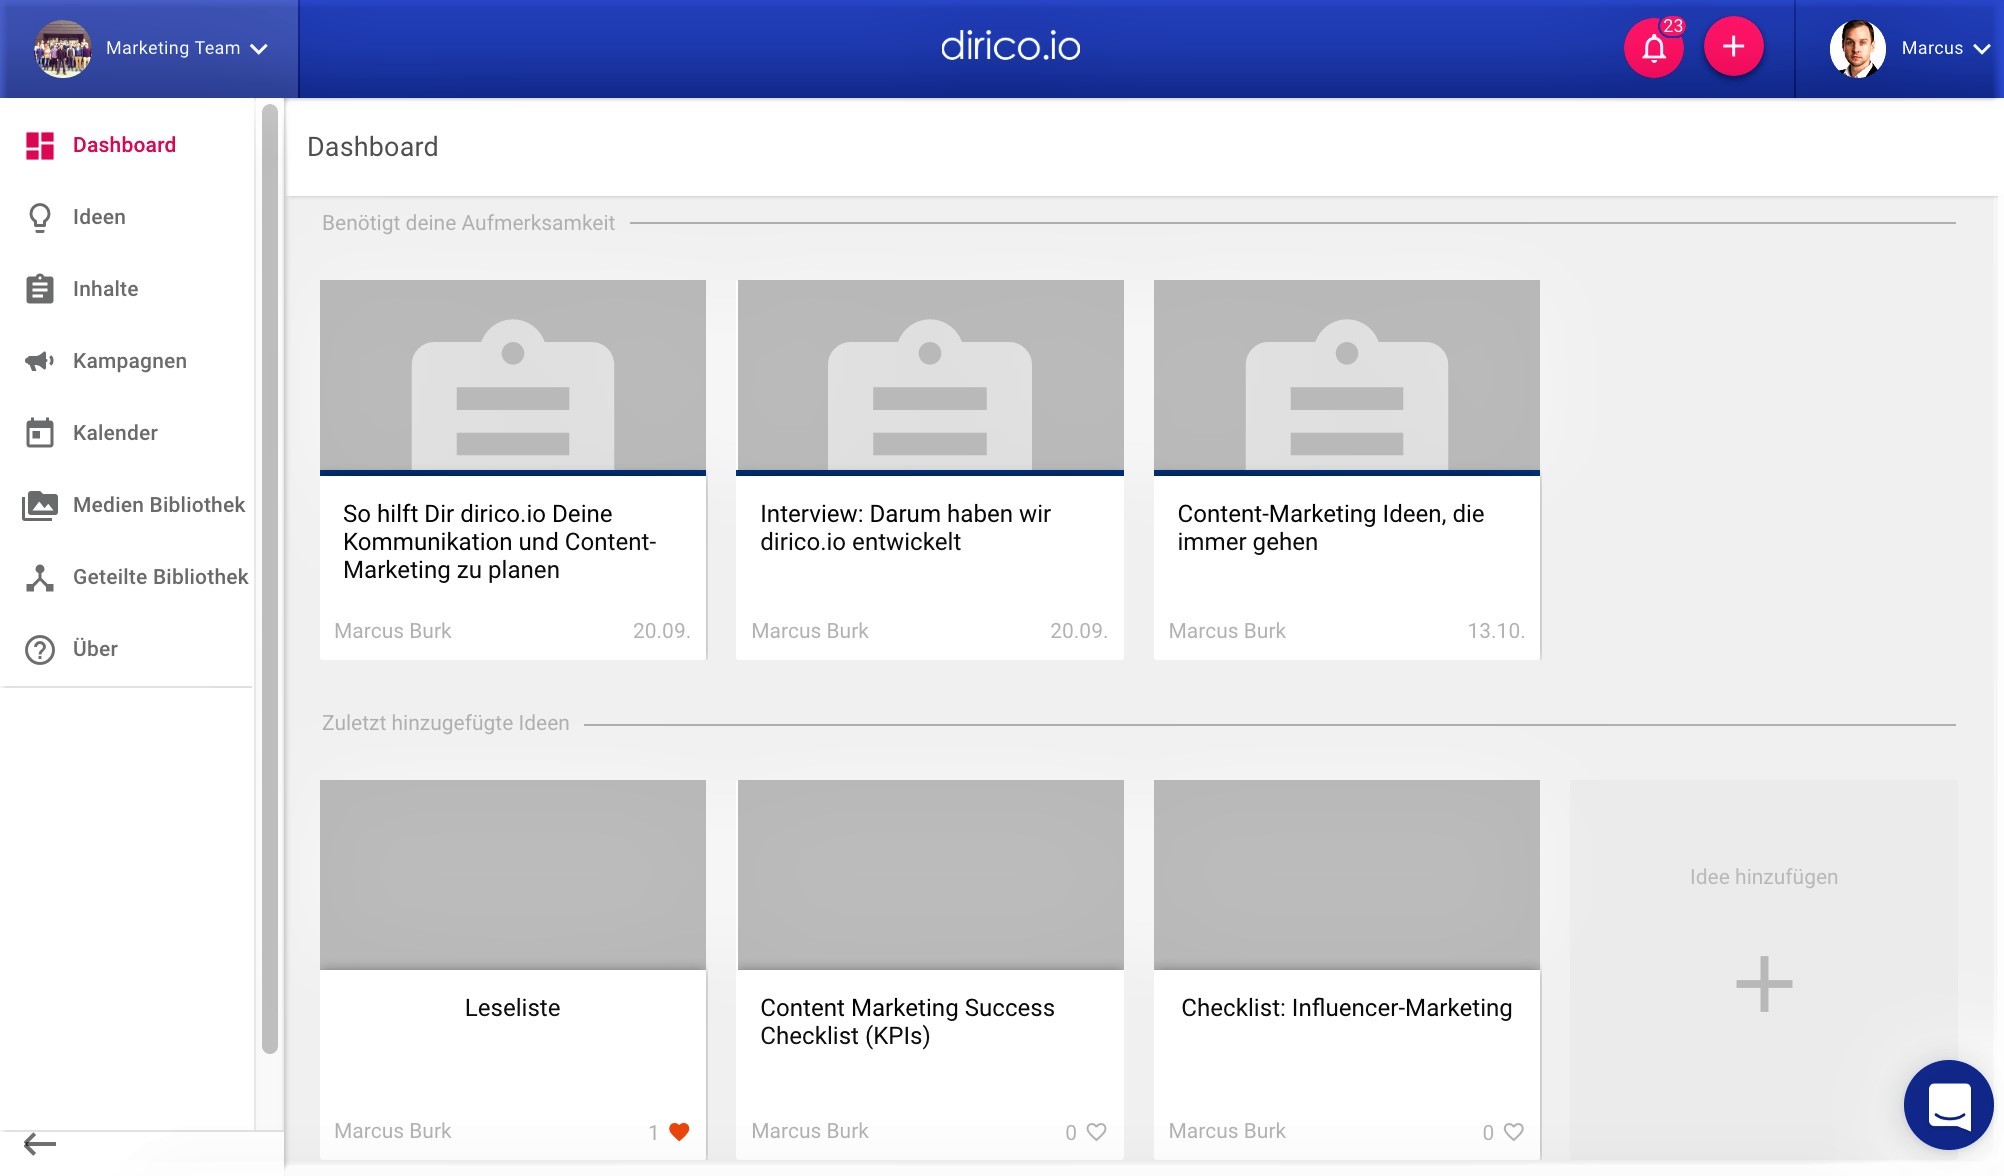Expand the Marcus user menu chevron
This screenshot has height=1176, width=2004.
[1982, 49]
